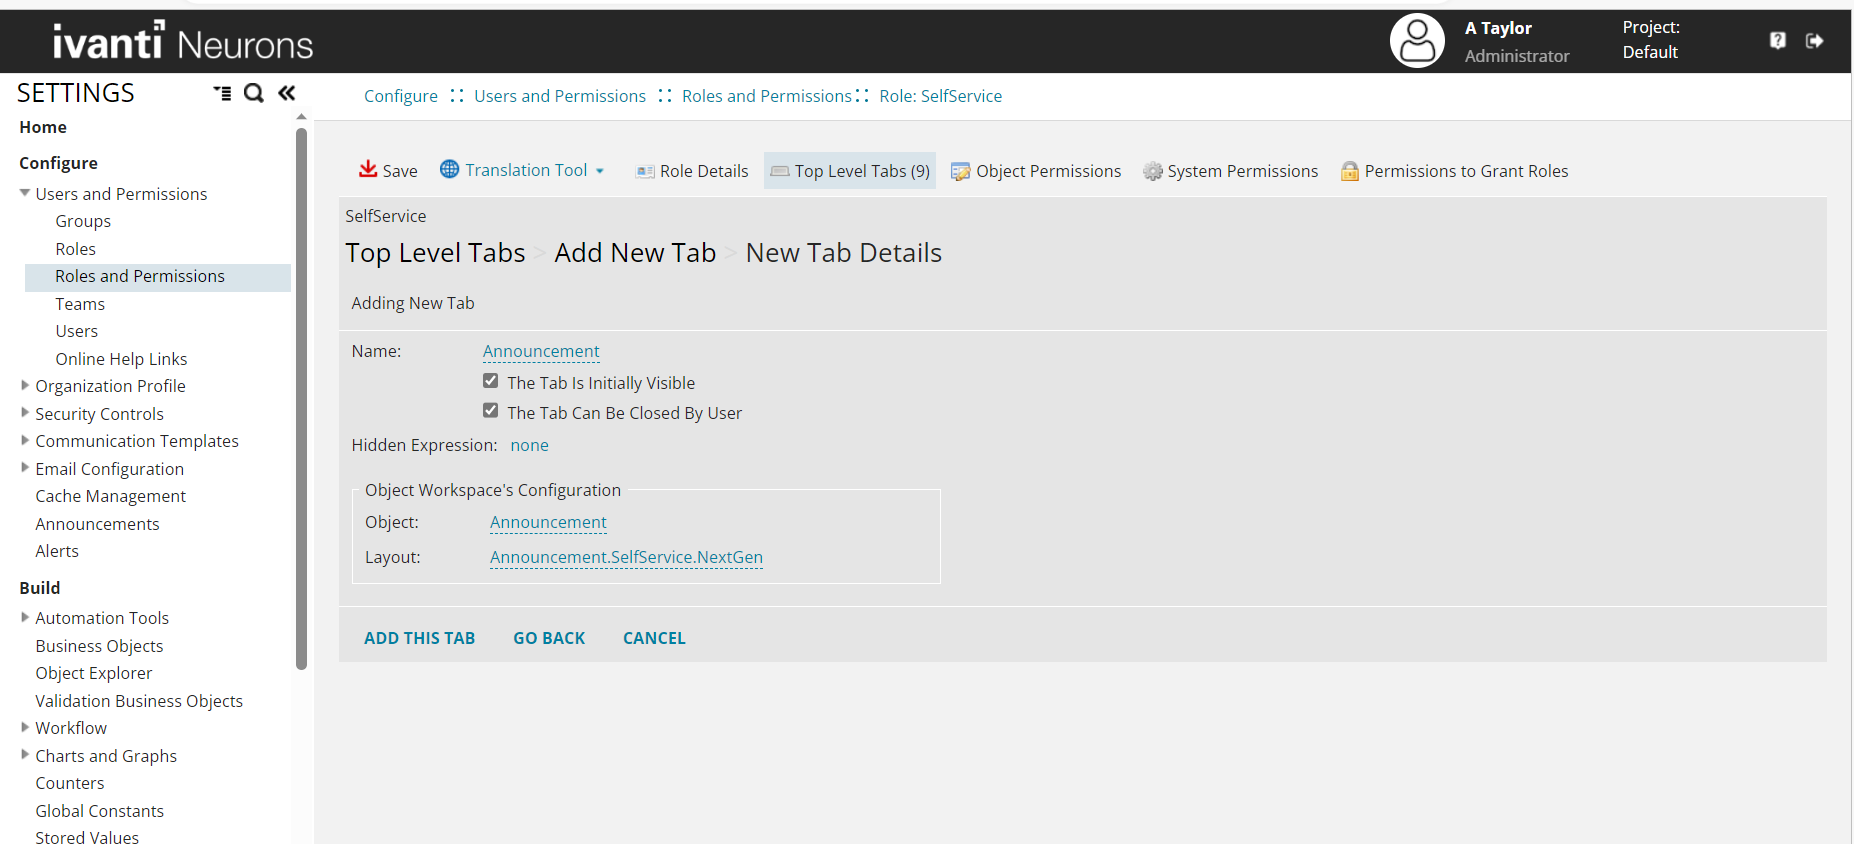This screenshot has height=844, width=1854.
Task: Uncheck The Tab Is Initially Visible
Action: tap(491, 381)
